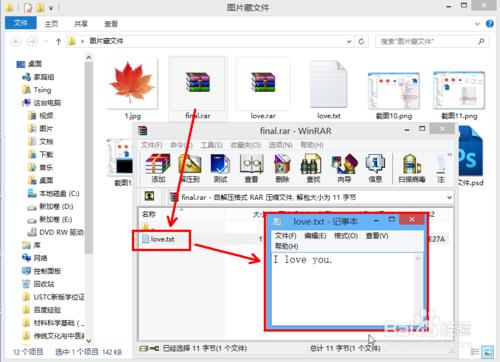Open the WinRAR archive path dropdown
Image resolution: width=500 pixels, height=362 pixels.
449,197
